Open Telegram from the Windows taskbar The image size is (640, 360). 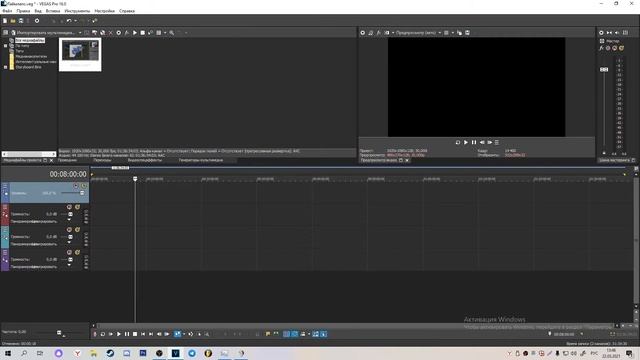192,353
